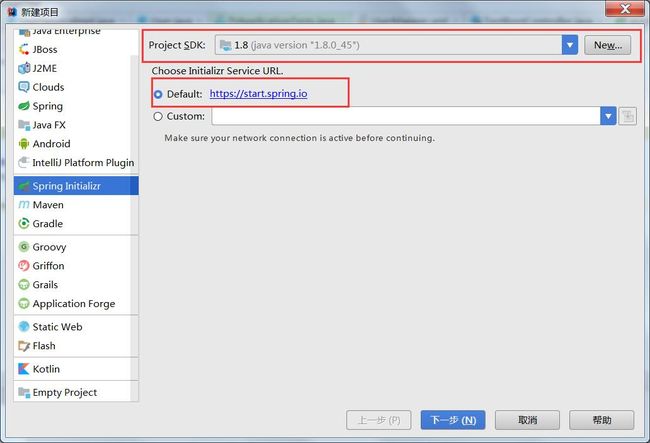Click the Spring Initializr icon
The height and width of the screenshot is (443, 650).
[x=24, y=186]
